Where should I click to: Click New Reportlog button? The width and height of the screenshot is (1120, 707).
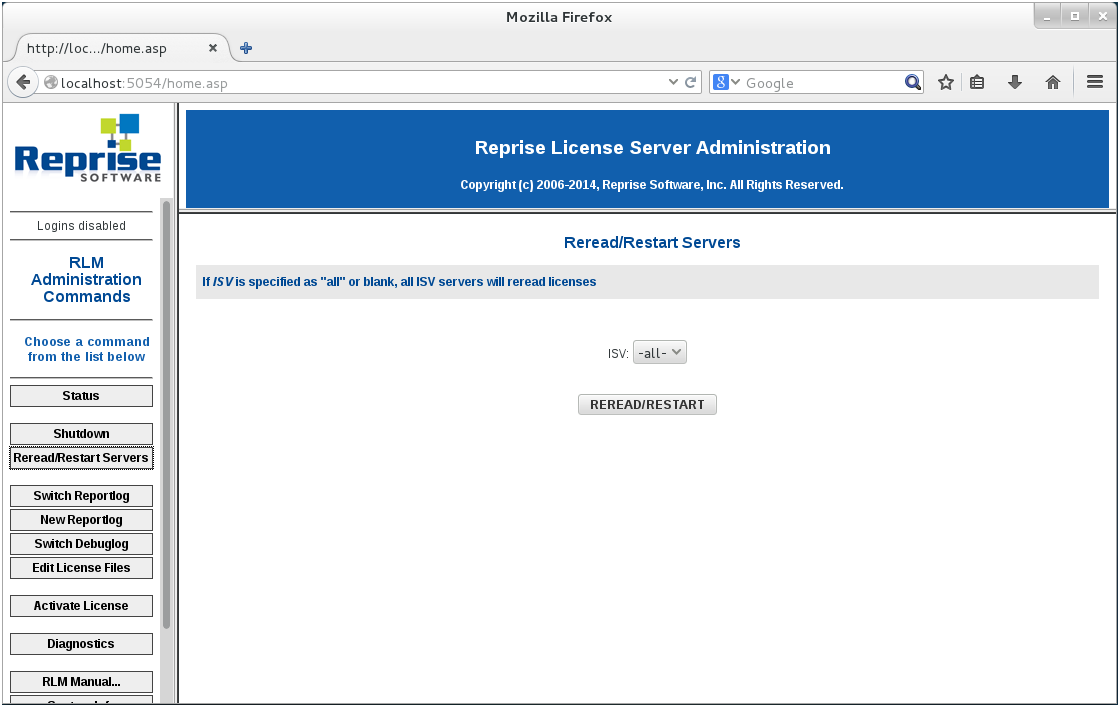pyautogui.click(x=81, y=520)
